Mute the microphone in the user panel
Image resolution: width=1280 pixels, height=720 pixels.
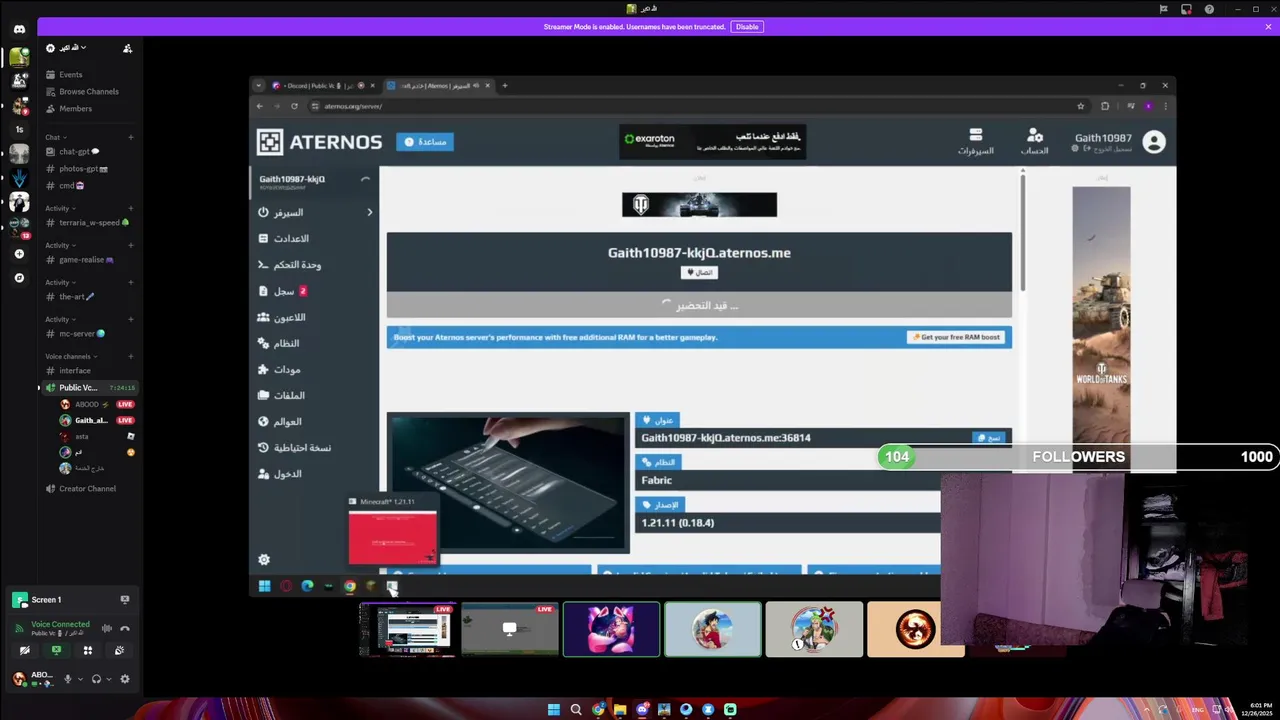coord(68,679)
